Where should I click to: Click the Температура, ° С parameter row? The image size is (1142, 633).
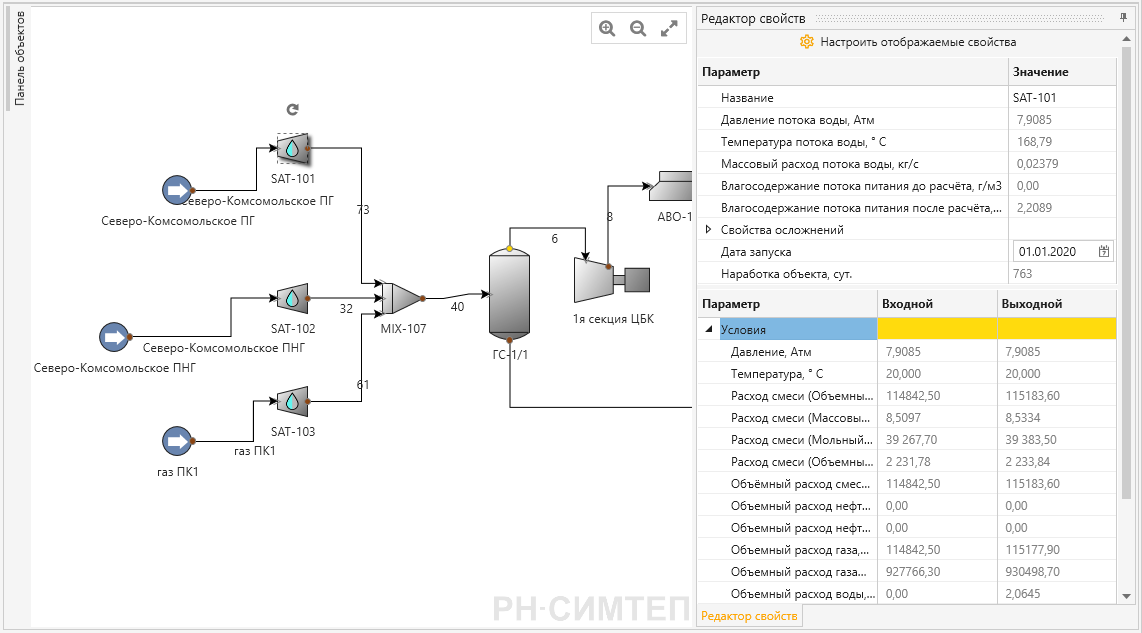(907, 374)
